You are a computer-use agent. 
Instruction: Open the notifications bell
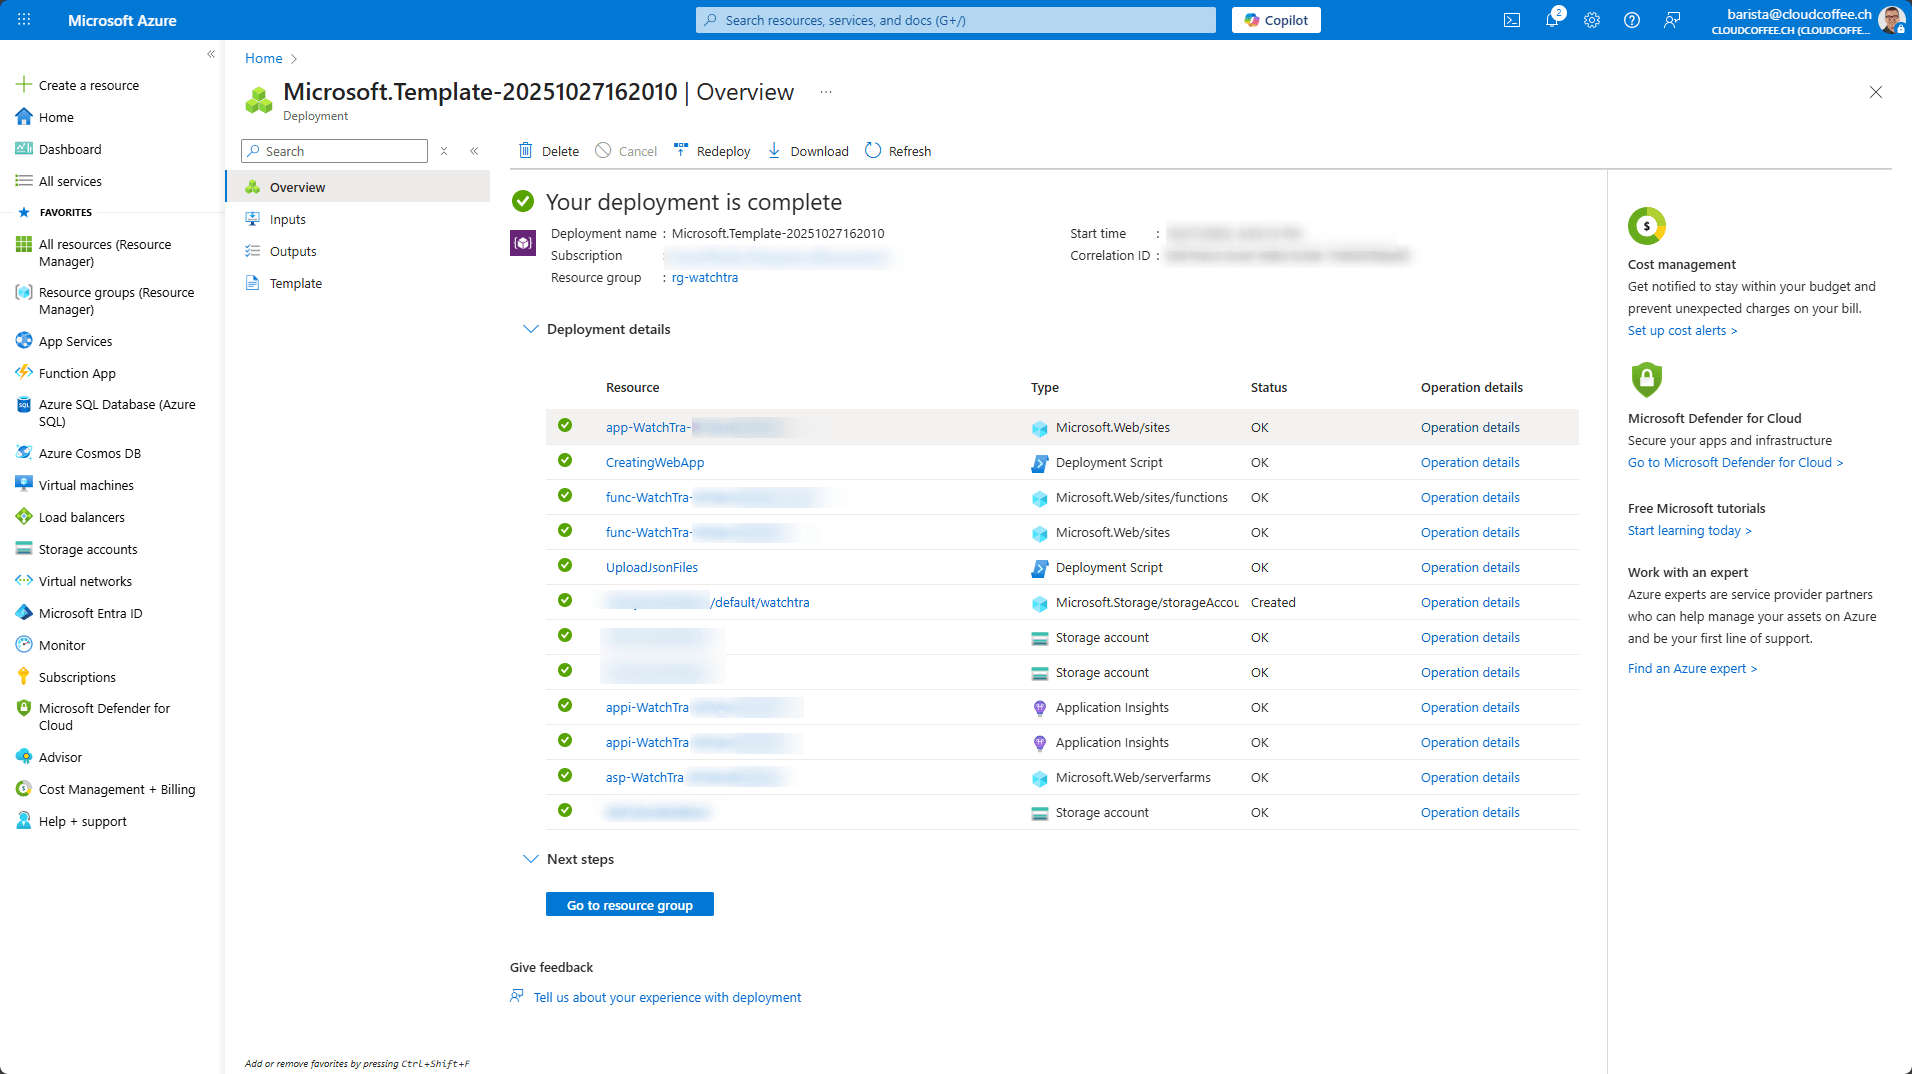[1551, 20]
